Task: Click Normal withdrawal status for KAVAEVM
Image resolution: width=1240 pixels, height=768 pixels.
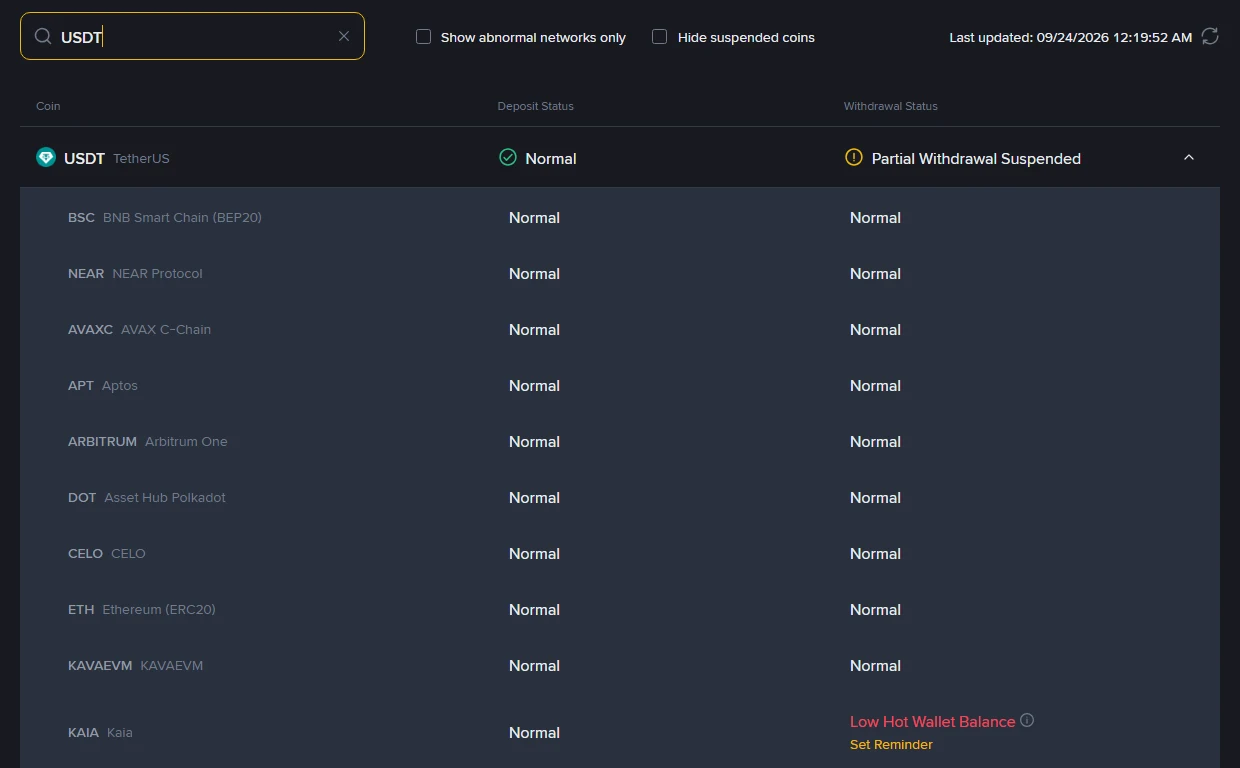Action: (875, 665)
